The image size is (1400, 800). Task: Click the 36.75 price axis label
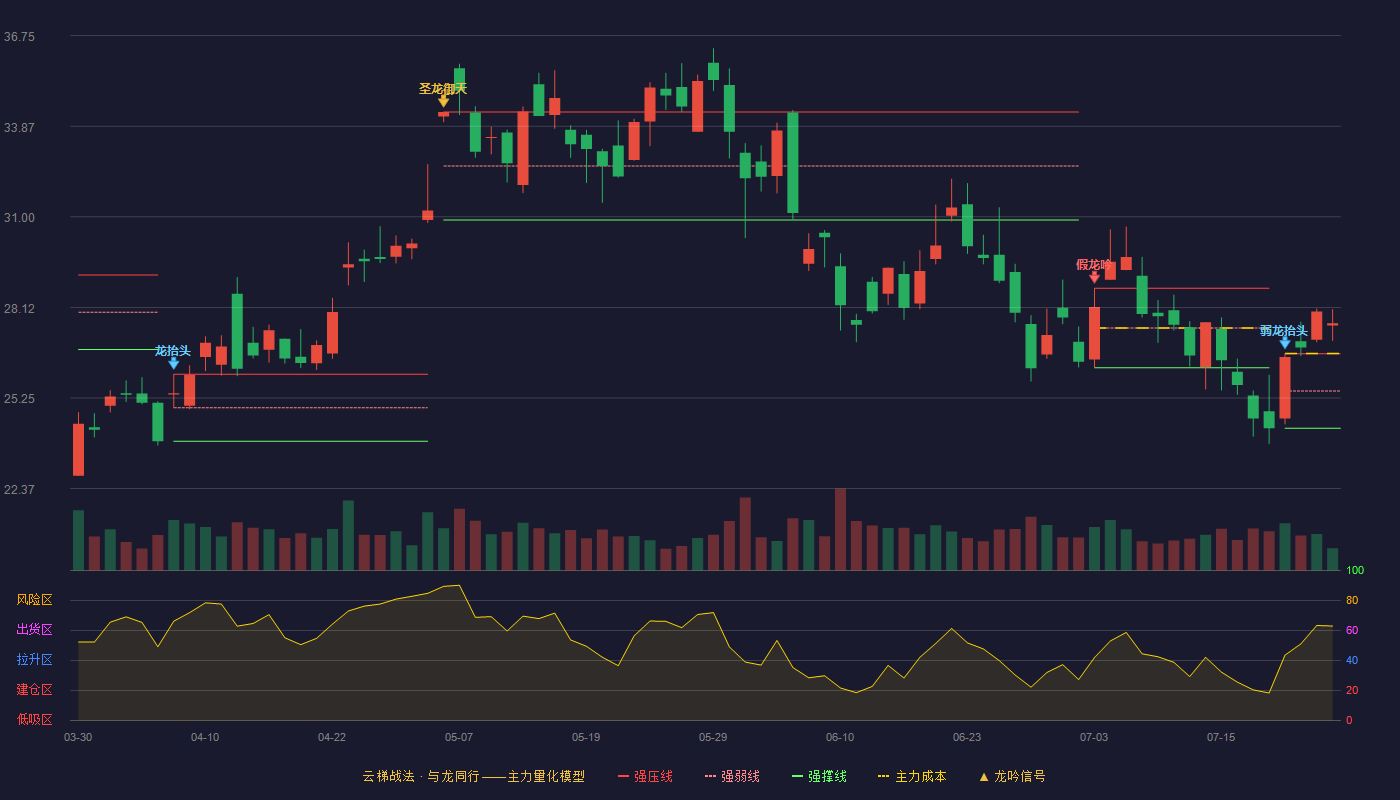(19, 37)
